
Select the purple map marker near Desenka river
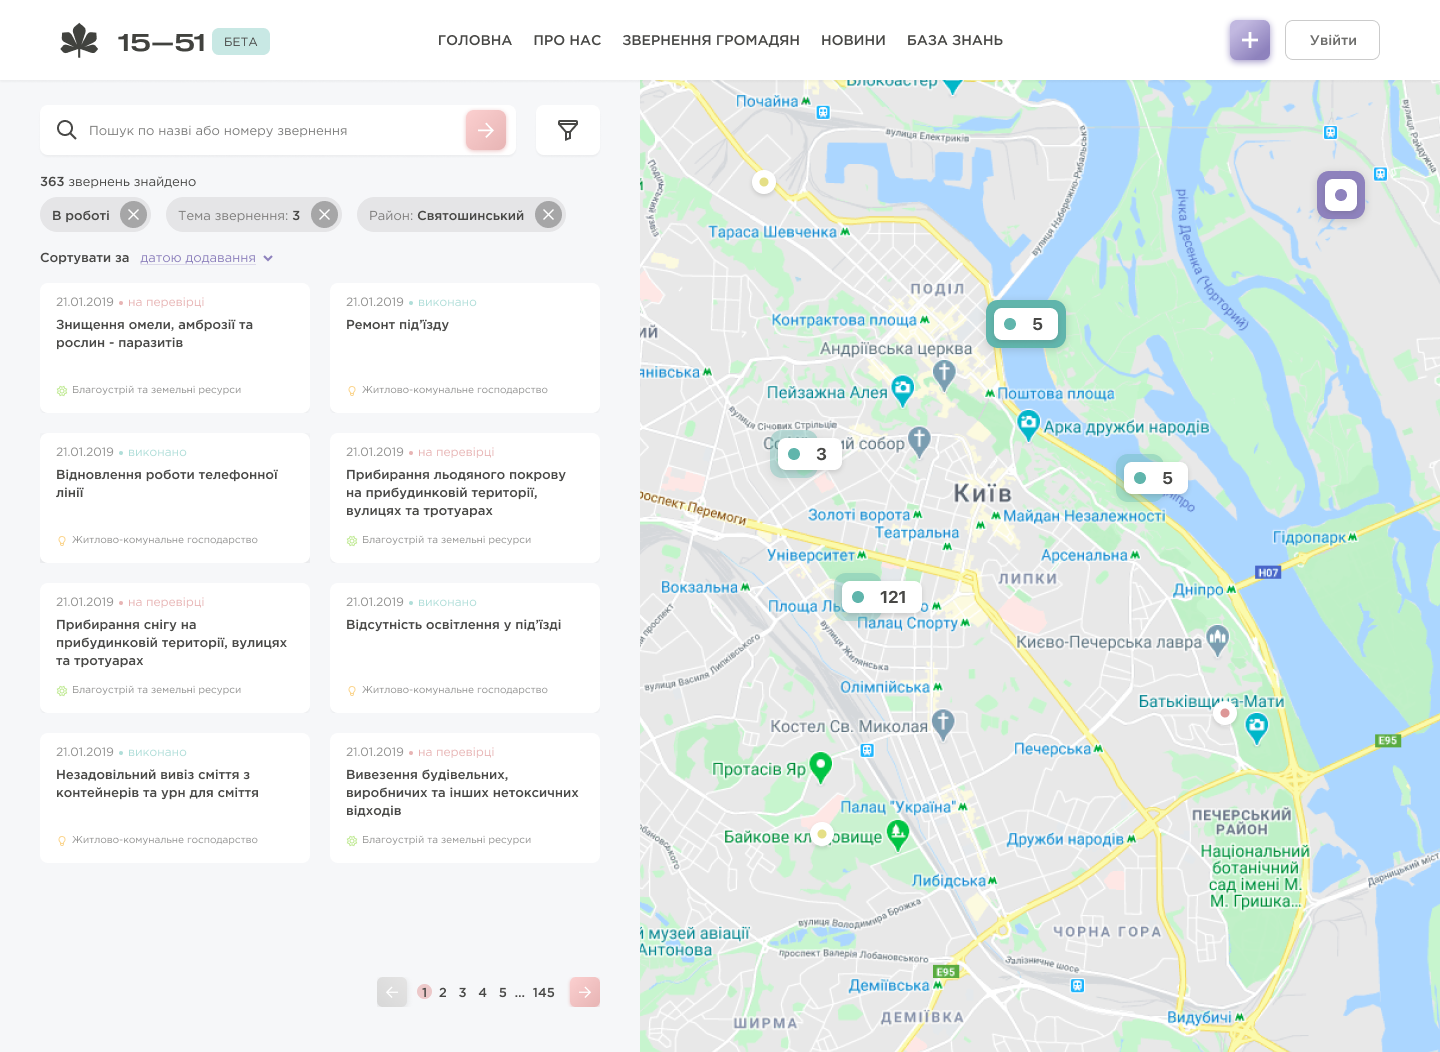[1340, 195]
